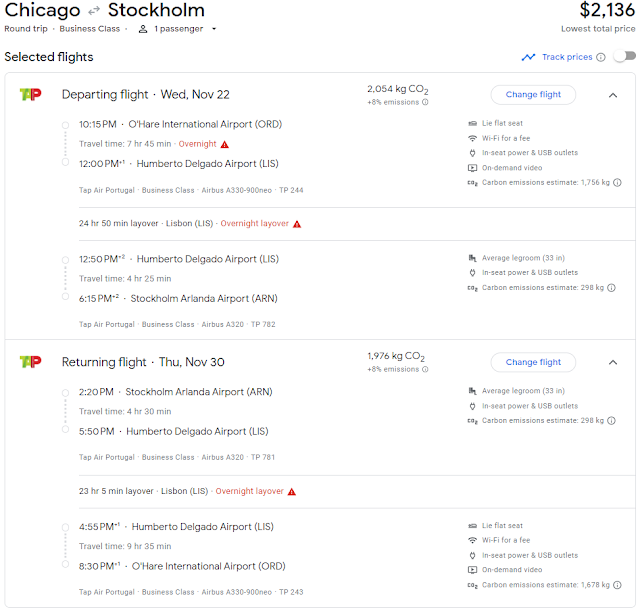The width and height of the screenshot is (640, 613).
Task: Click In-seat power plug icon for TP 243
Action: [472, 555]
